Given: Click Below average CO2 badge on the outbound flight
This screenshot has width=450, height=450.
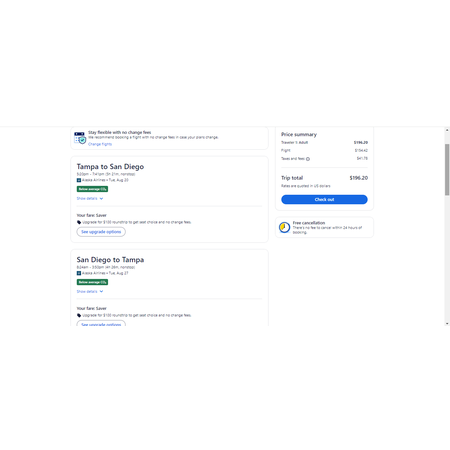Looking at the screenshot, I should click(92, 189).
